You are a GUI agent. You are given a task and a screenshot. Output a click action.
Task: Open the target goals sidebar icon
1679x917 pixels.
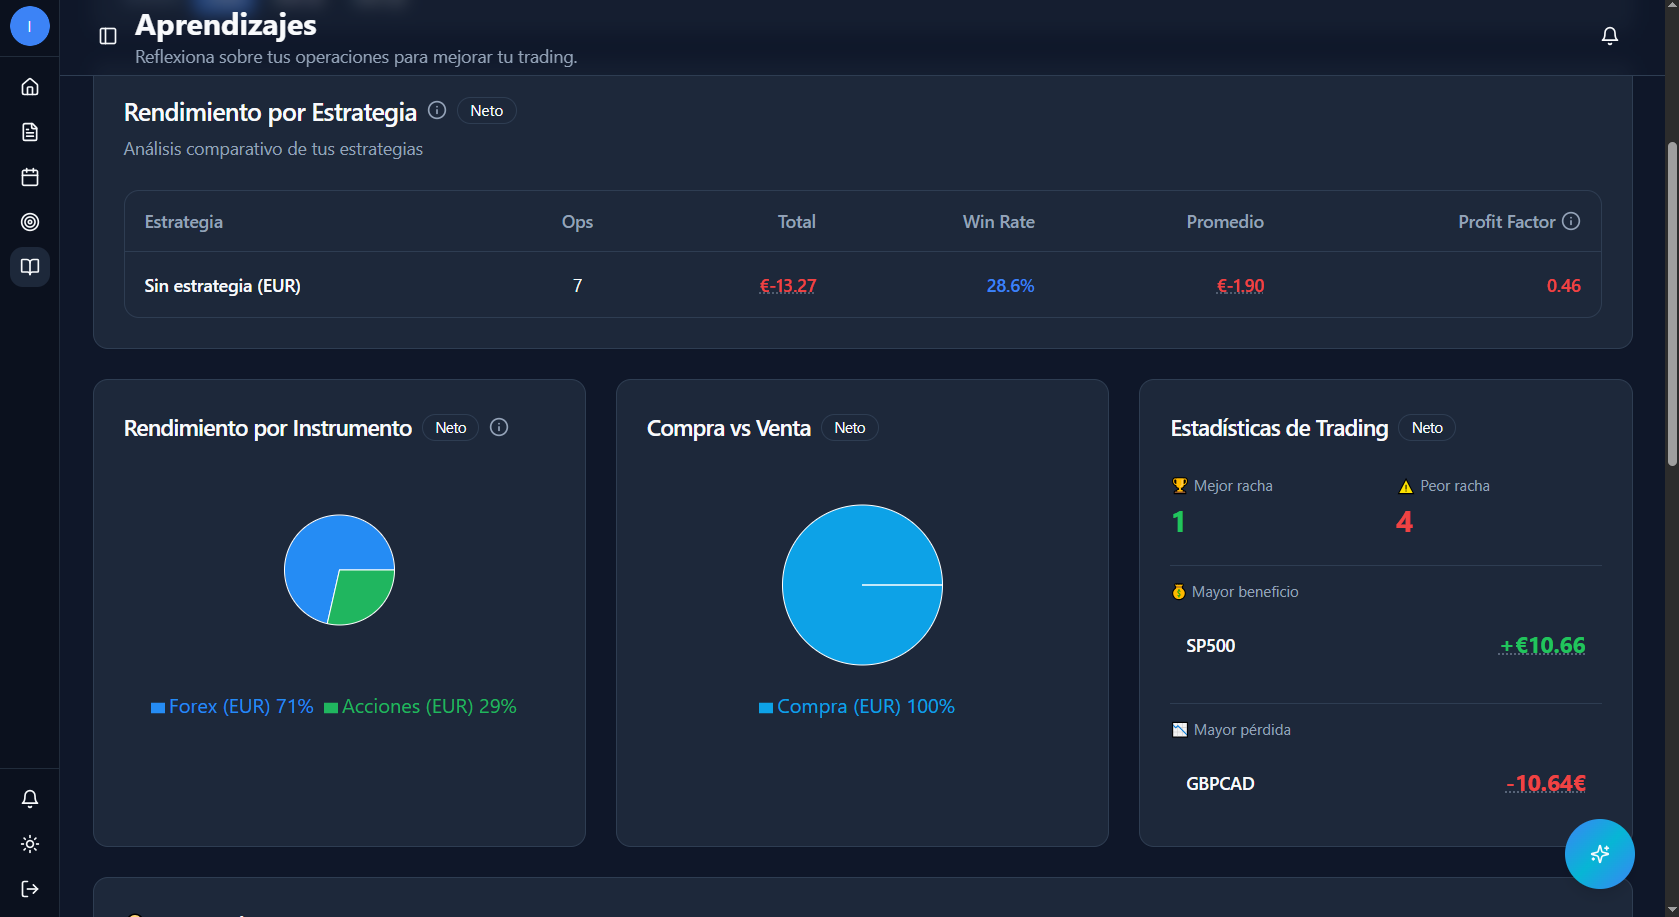click(30, 222)
